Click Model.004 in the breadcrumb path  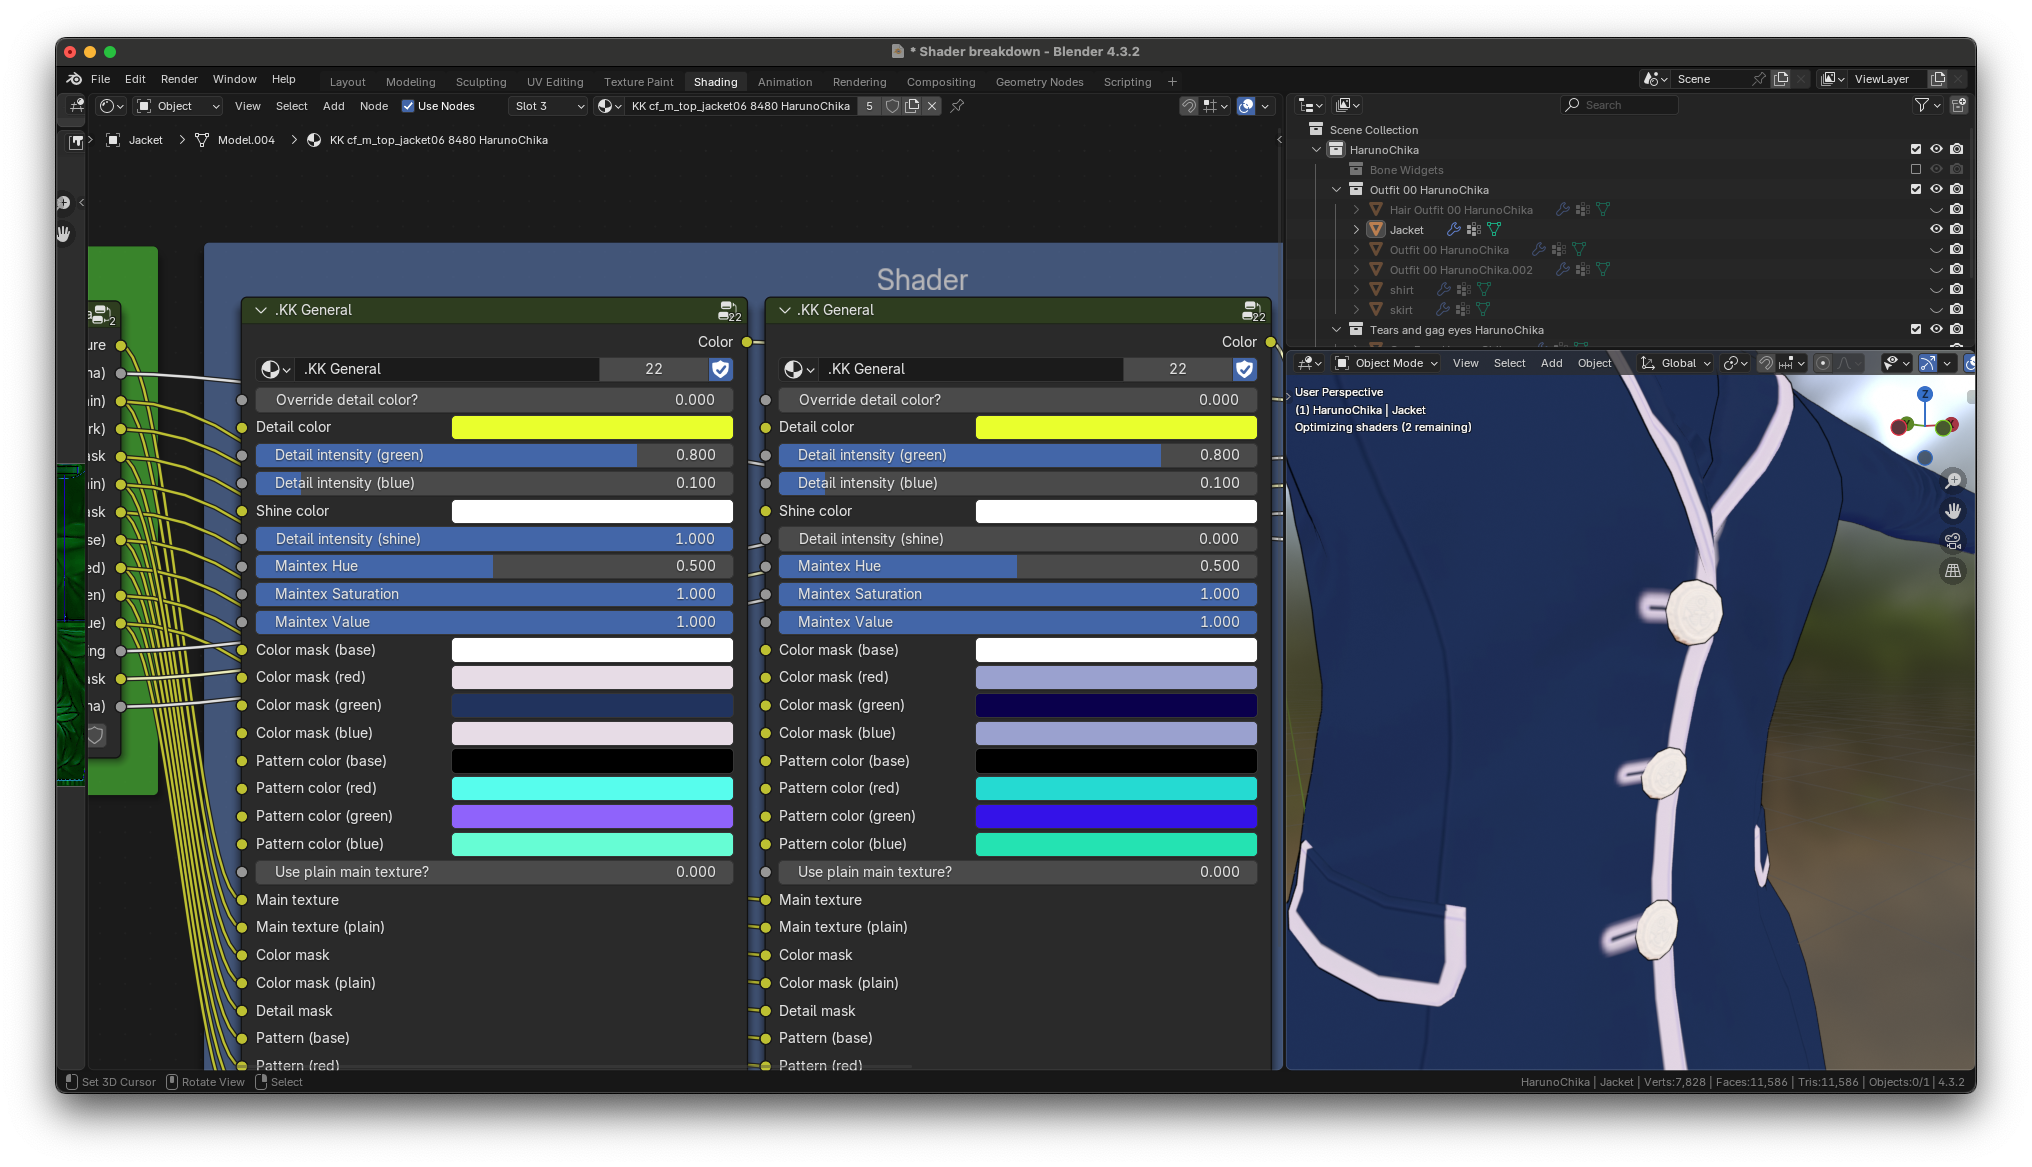click(x=246, y=140)
